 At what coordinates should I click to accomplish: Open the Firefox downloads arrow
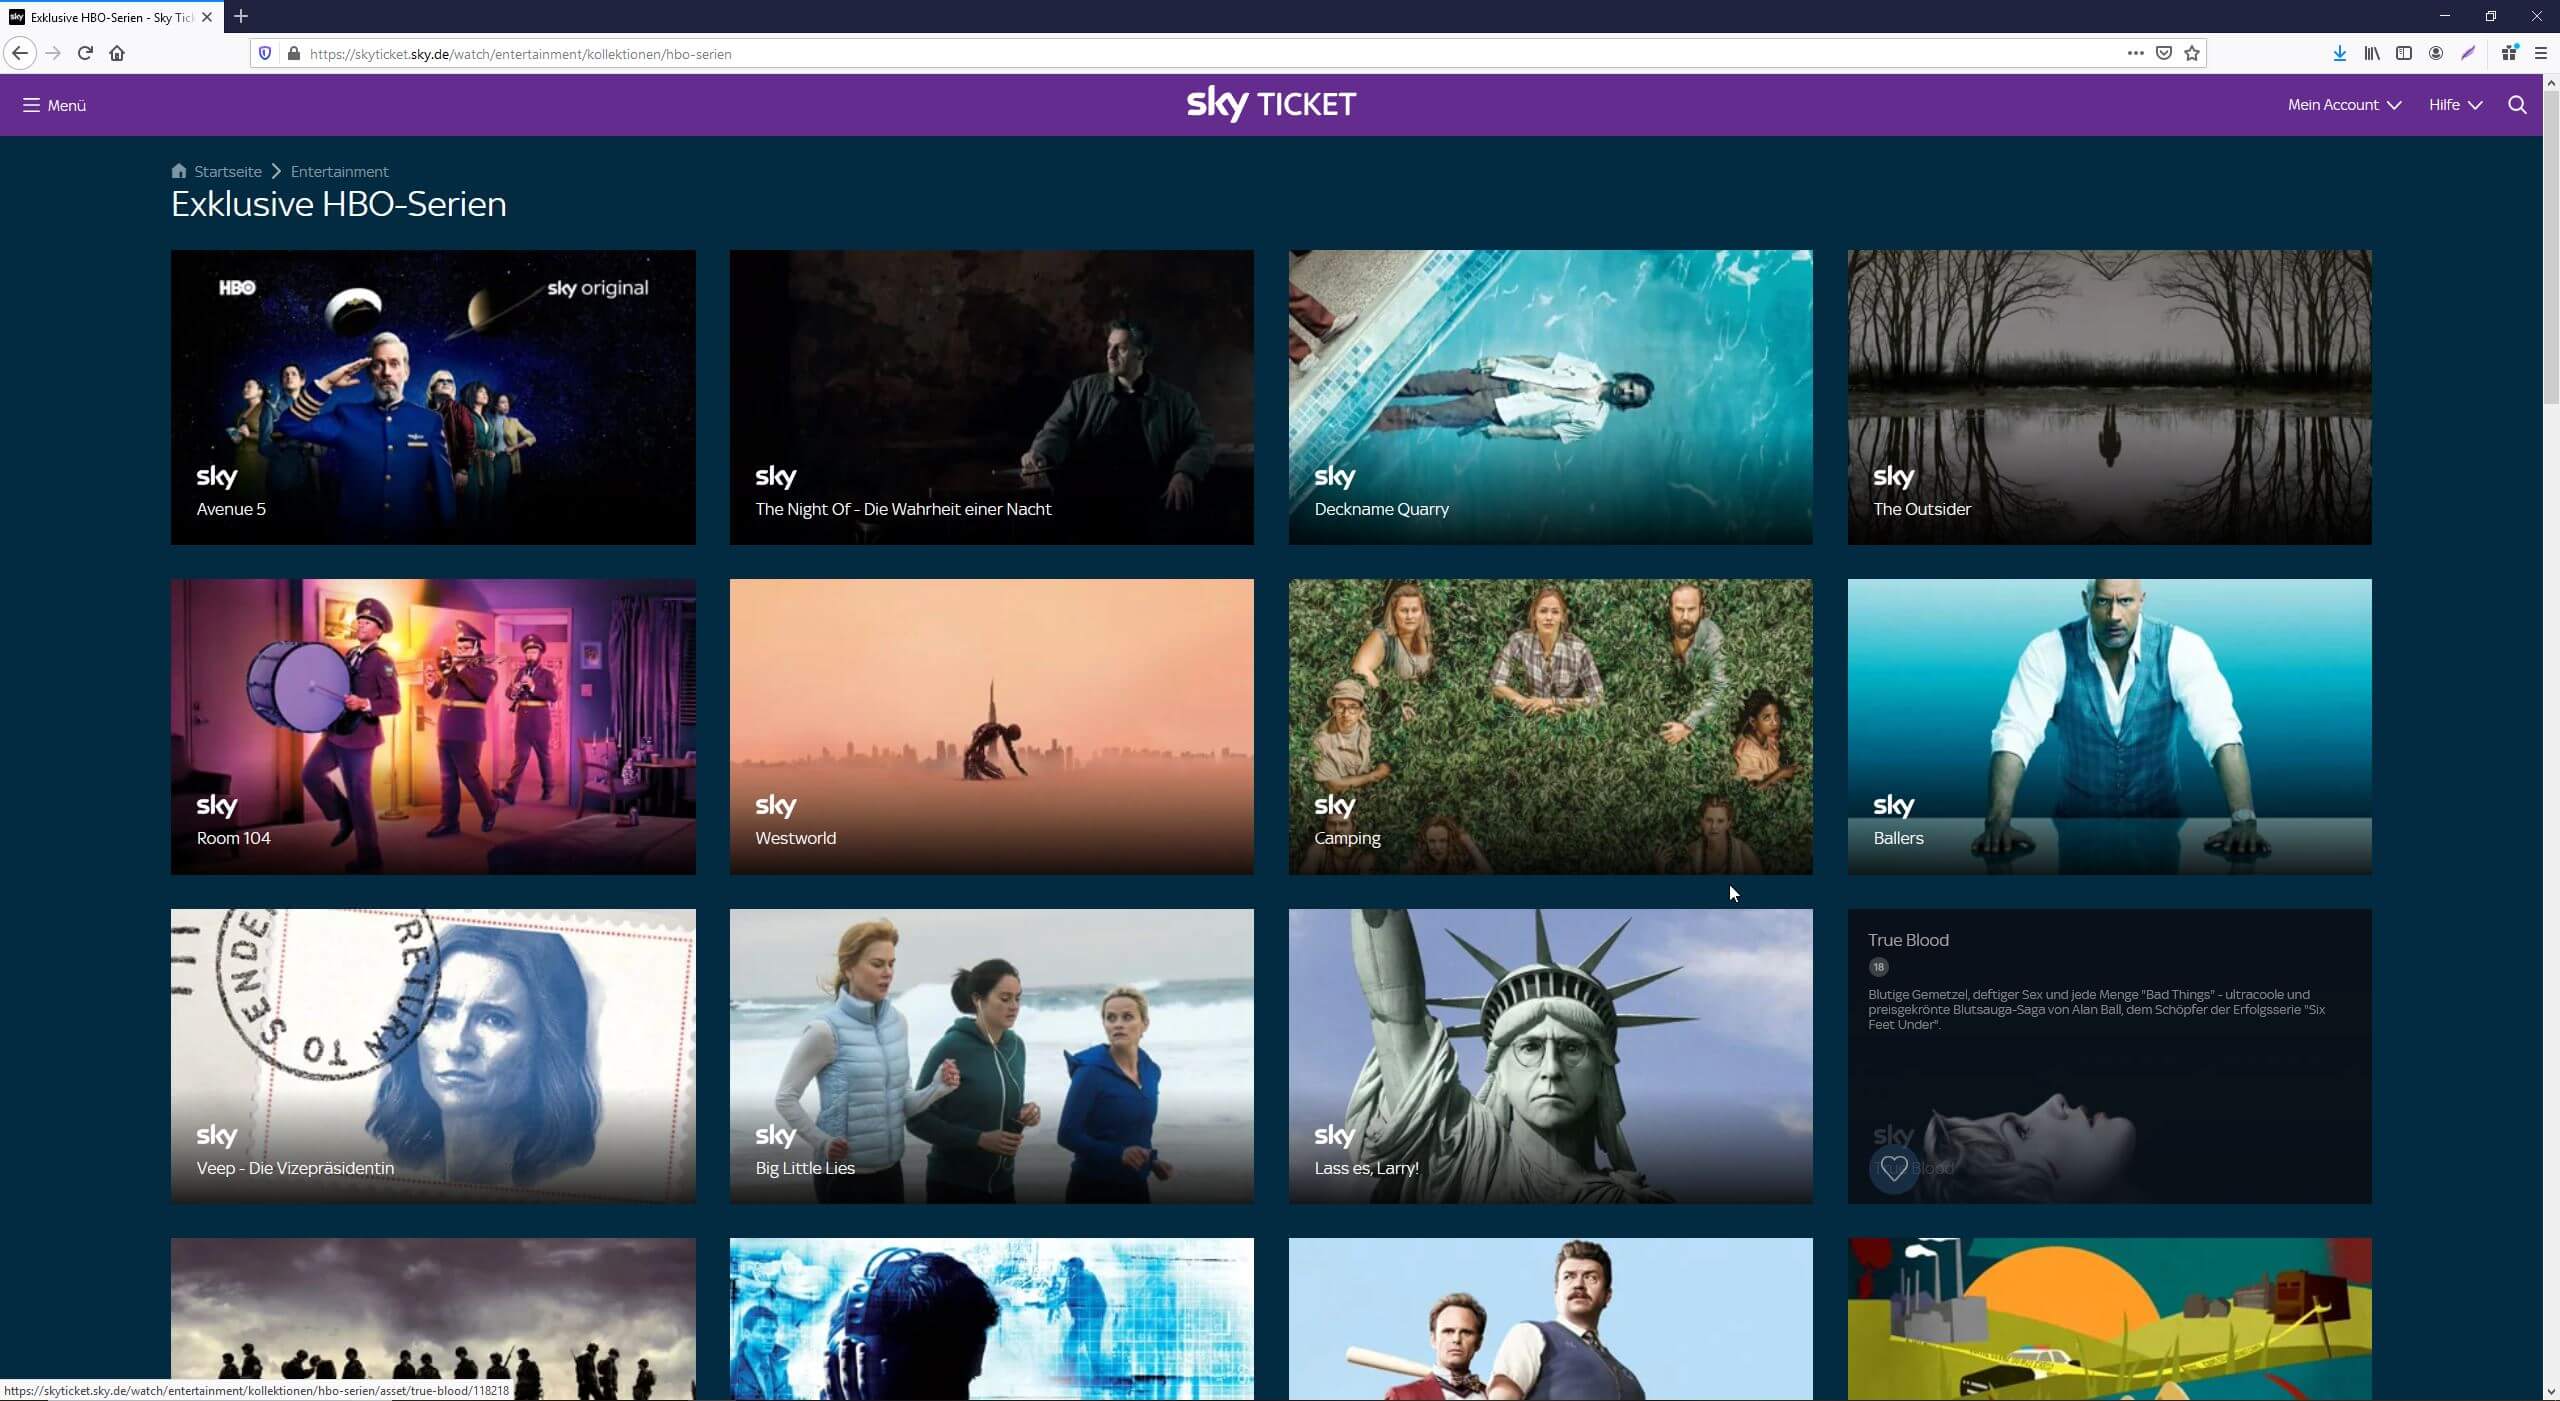point(2339,53)
